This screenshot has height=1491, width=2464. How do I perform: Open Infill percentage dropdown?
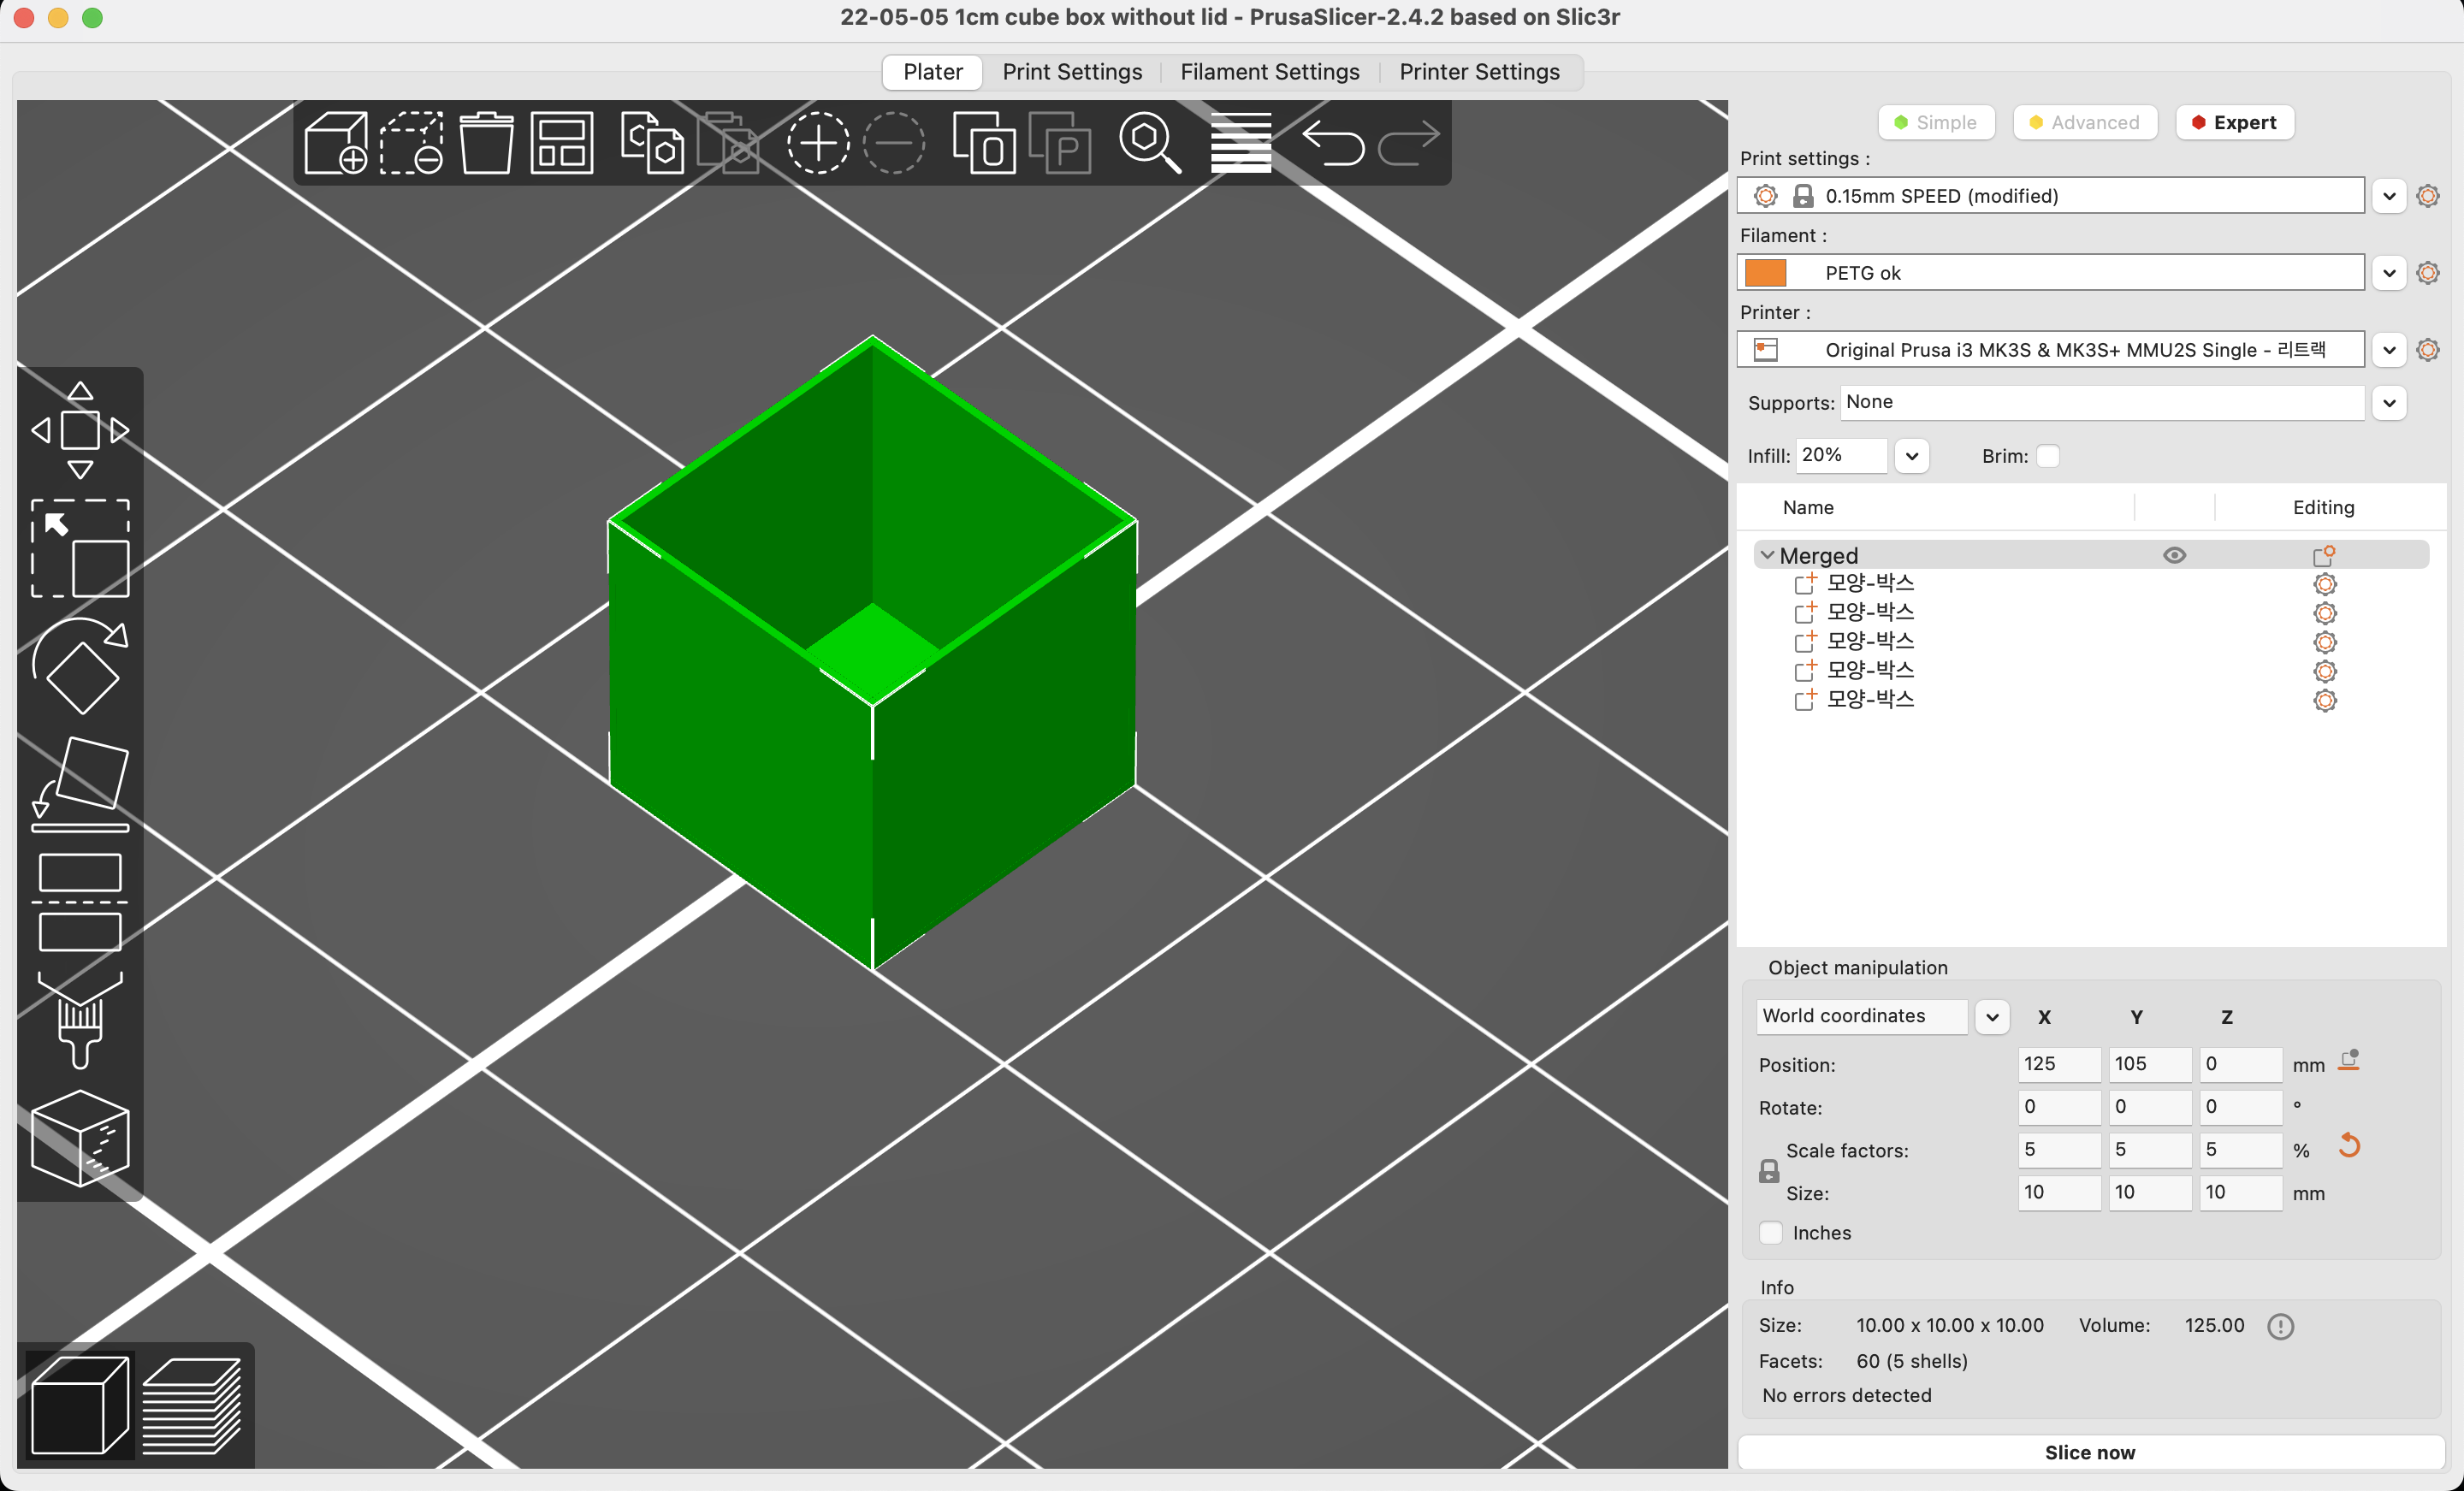1911,456
